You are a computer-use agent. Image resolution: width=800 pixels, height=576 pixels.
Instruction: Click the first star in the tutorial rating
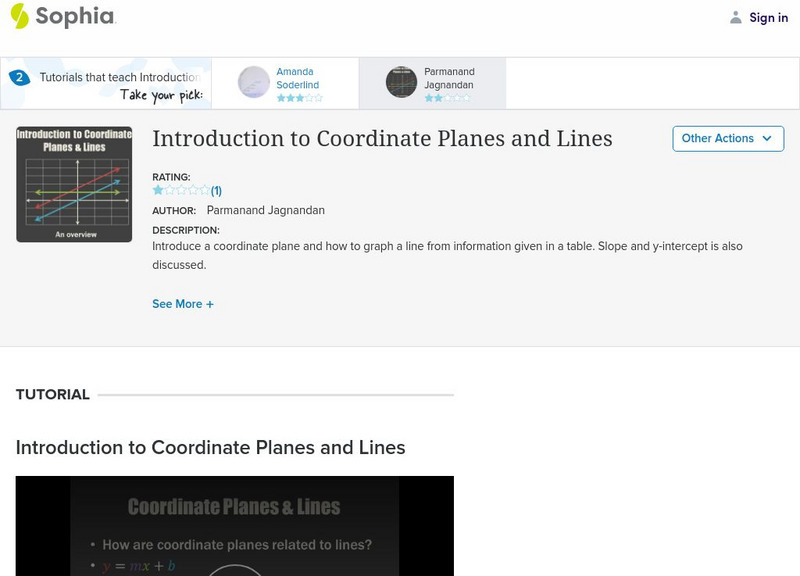(x=158, y=190)
